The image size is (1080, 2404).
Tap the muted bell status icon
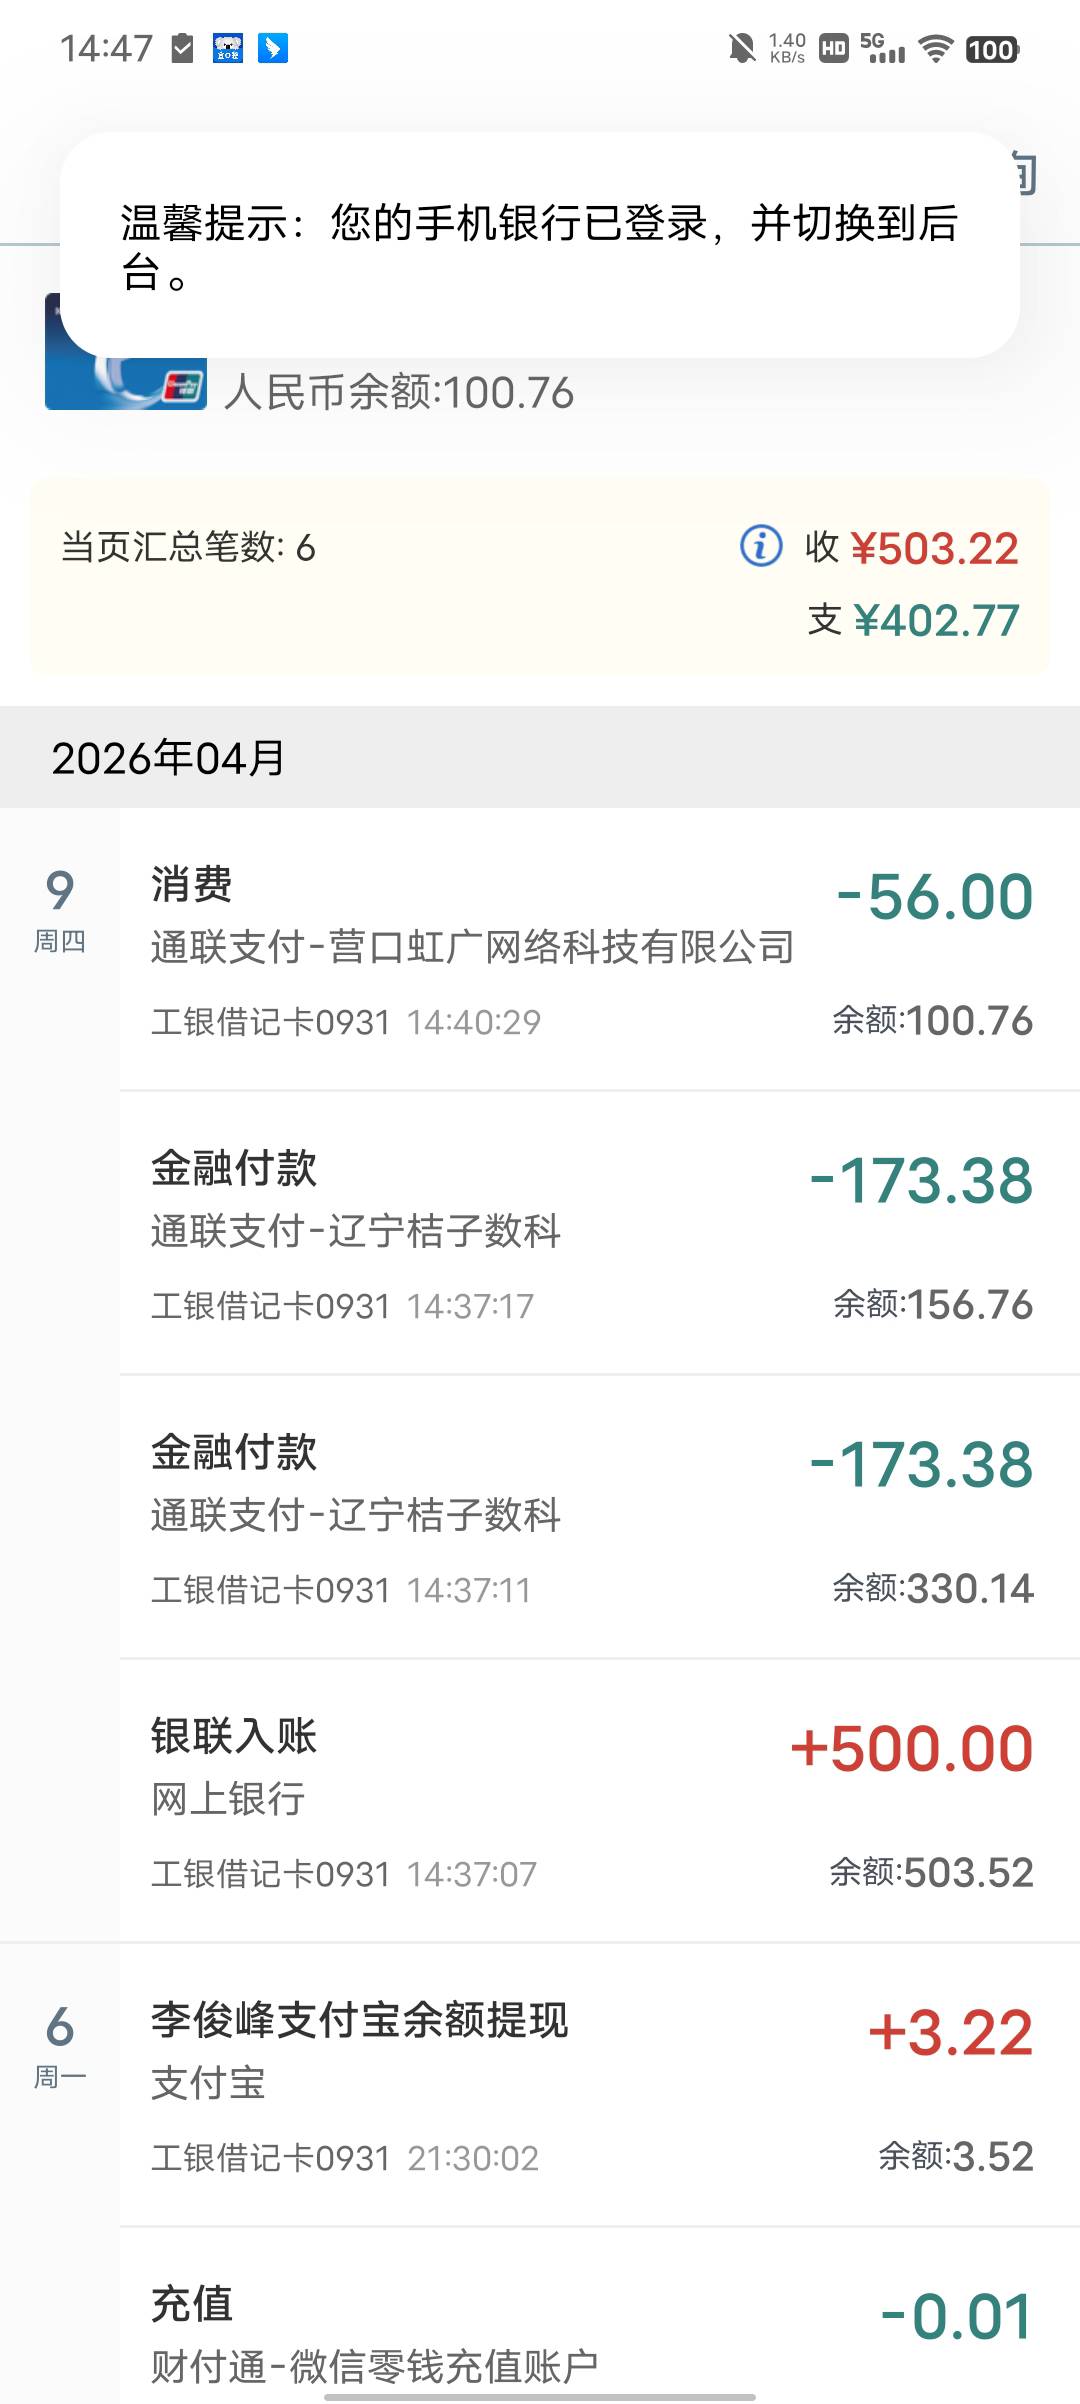pos(741,48)
